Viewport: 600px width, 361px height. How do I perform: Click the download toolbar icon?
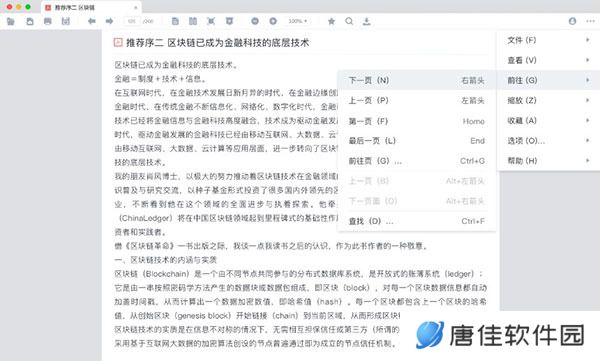(x=367, y=21)
